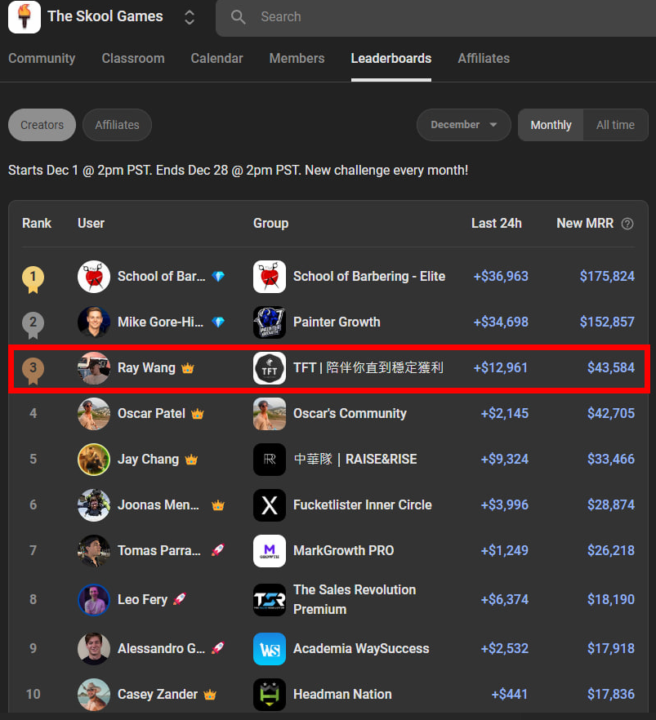The height and width of the screenshot is (720, 656).
Task: Click crown badge next to Ray Wang
Action: pos(187,368)
